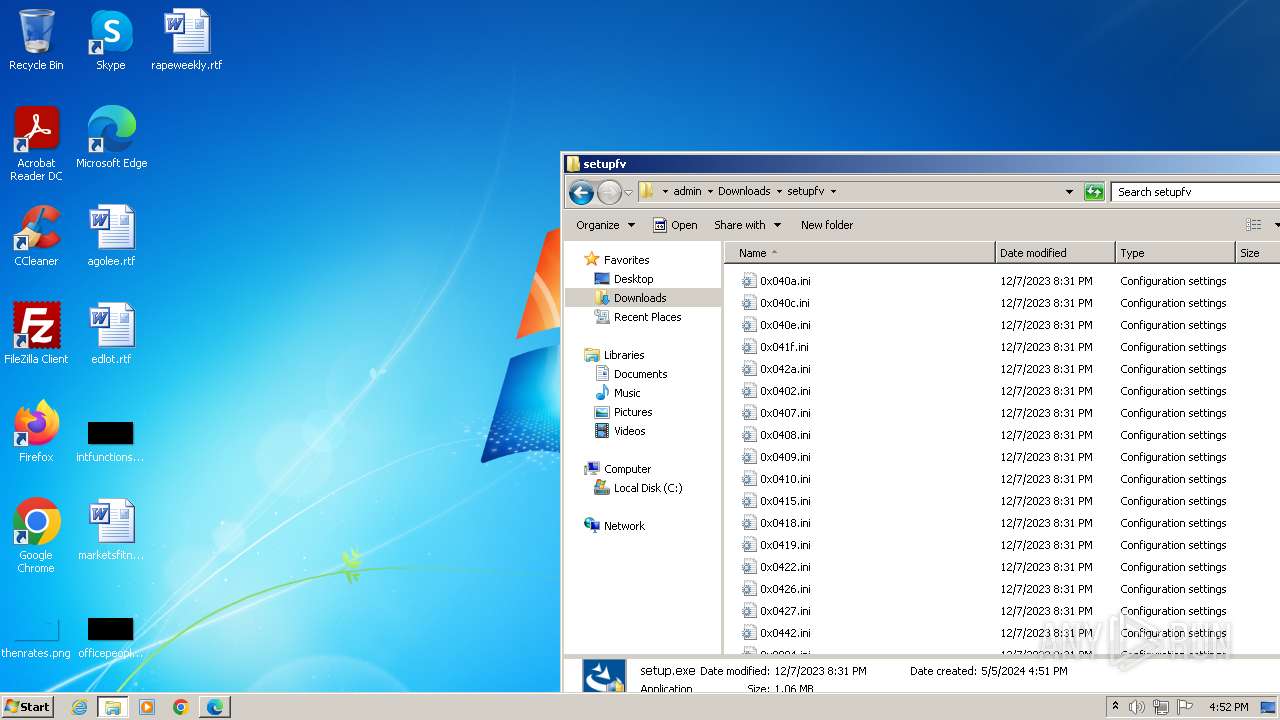Select Videos library in navigation pane
The height and width of the screenshot is (720, 1280).
[x=620, y=431]
